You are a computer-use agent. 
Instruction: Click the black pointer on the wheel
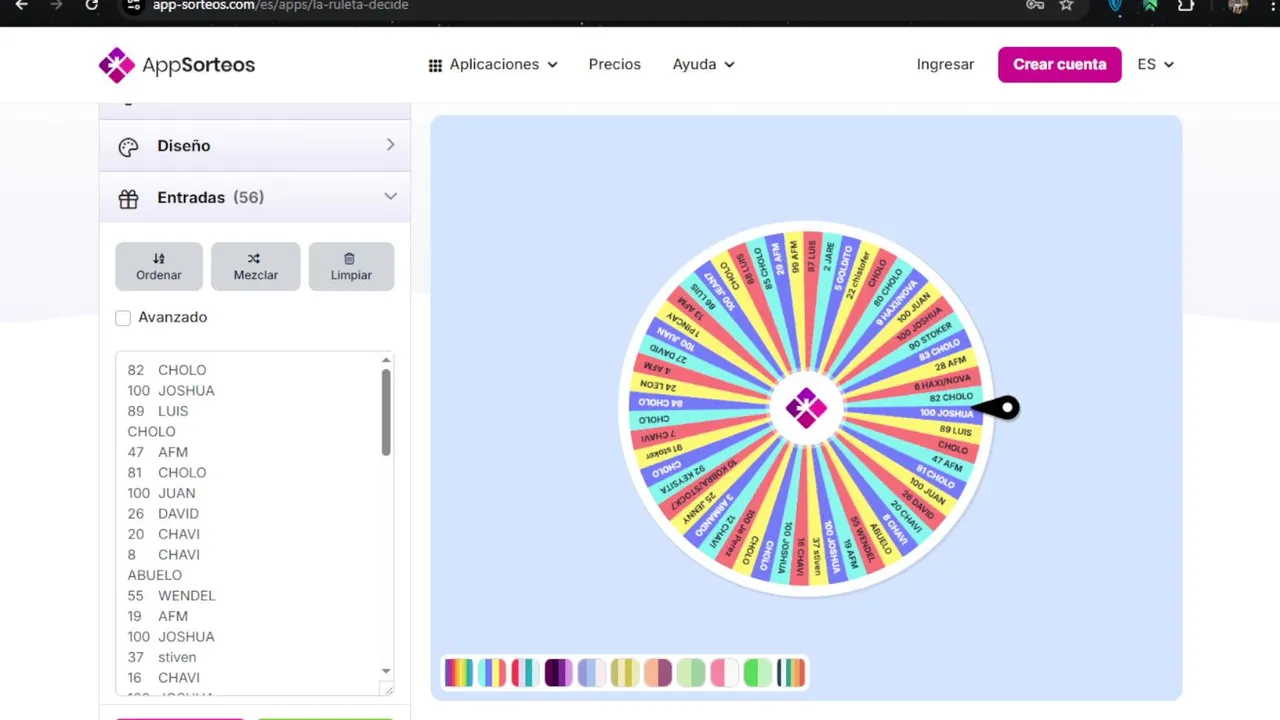[997, 407]
